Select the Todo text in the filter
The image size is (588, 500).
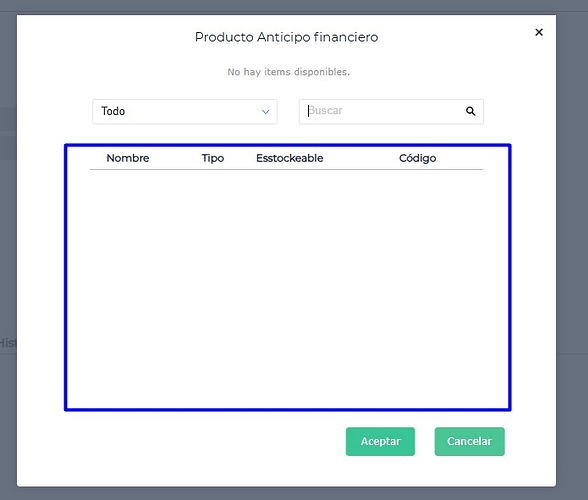[113, 111]
